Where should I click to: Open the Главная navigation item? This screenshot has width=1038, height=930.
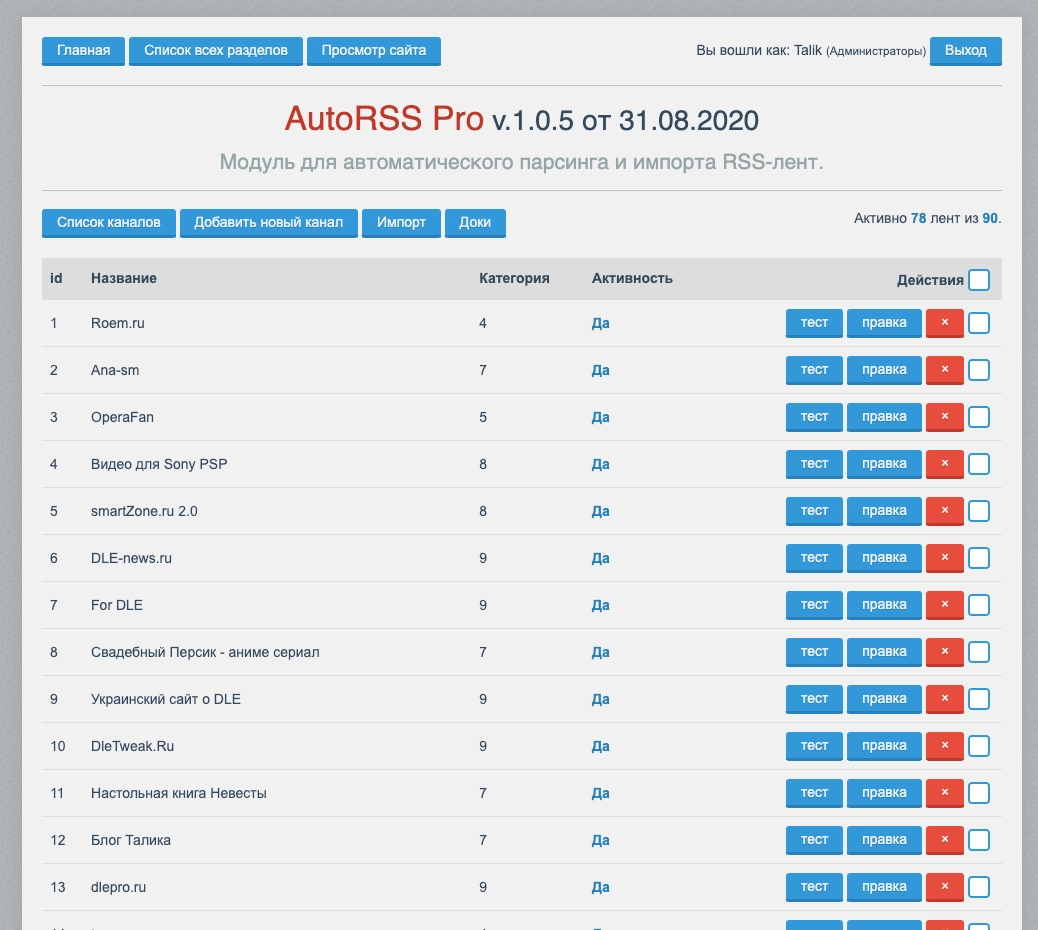click(x=83, y=51)
